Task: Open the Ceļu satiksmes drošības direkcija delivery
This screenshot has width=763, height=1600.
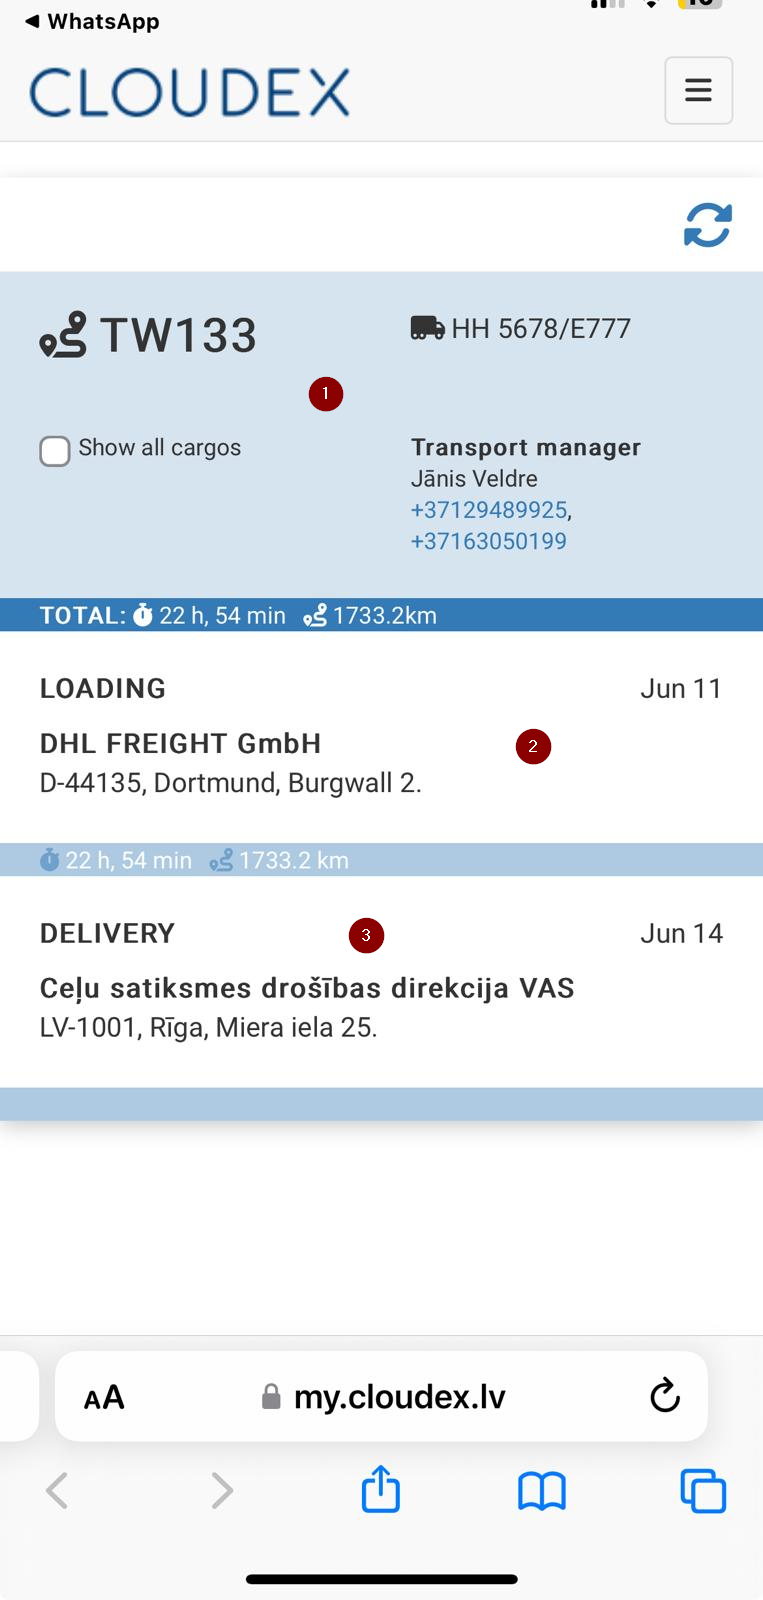Action: point(381,982)
